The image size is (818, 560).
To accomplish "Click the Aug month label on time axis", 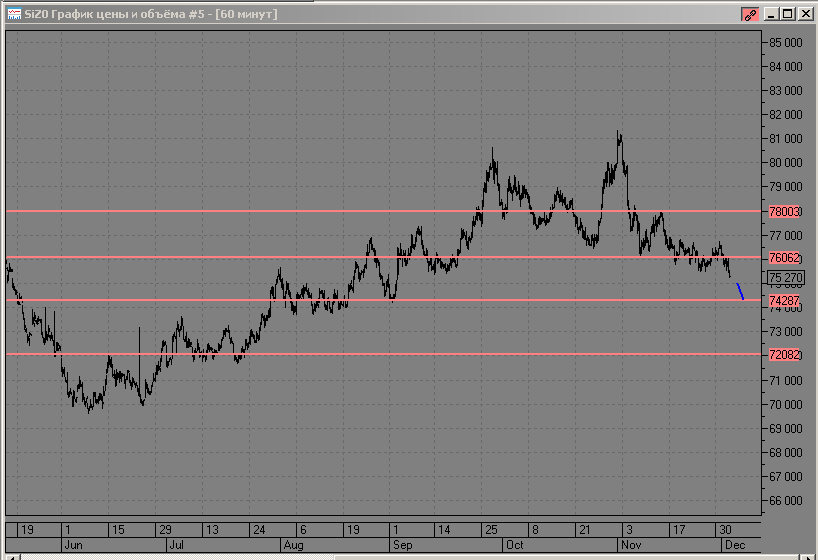I will (x=293, y=545).
